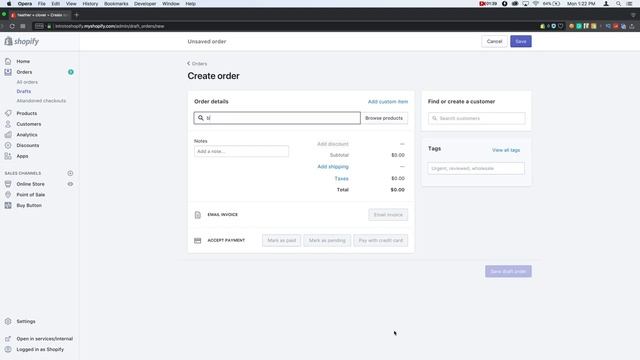This screenshot has width=640, height=360.
Task: Click View all tags link
Action: click(506, 150)
